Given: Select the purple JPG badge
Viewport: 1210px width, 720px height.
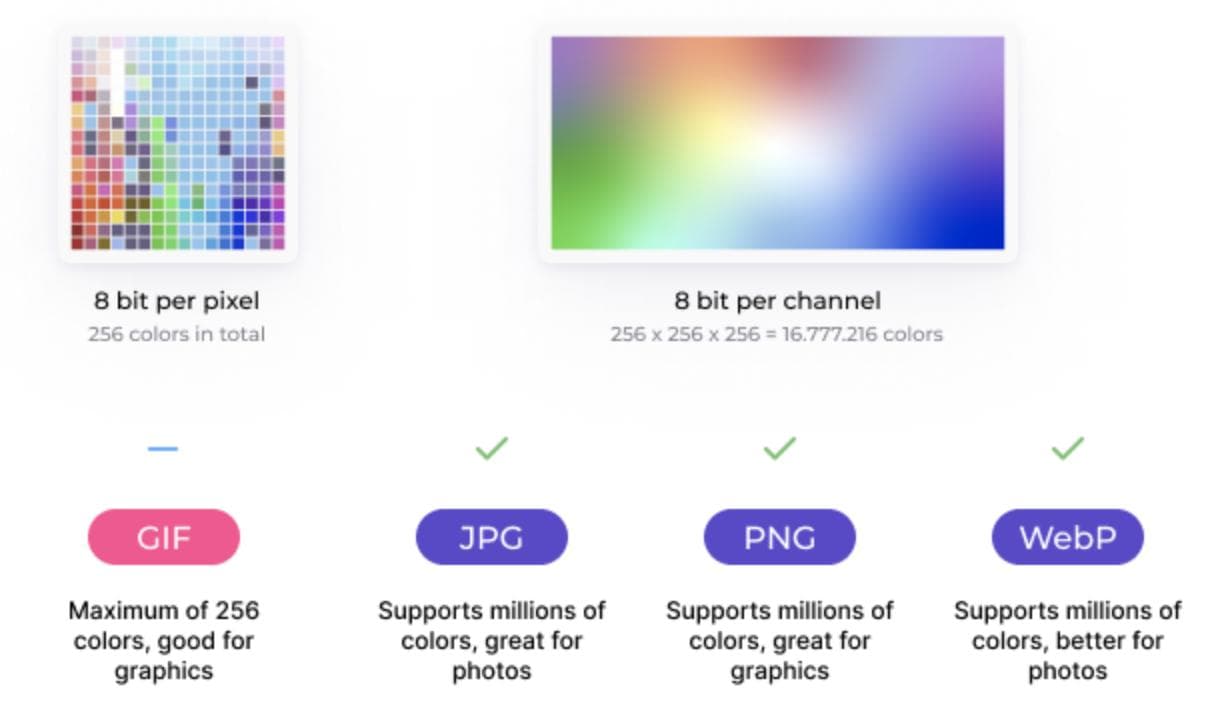Looking at the screenshot, I should 491,537.
